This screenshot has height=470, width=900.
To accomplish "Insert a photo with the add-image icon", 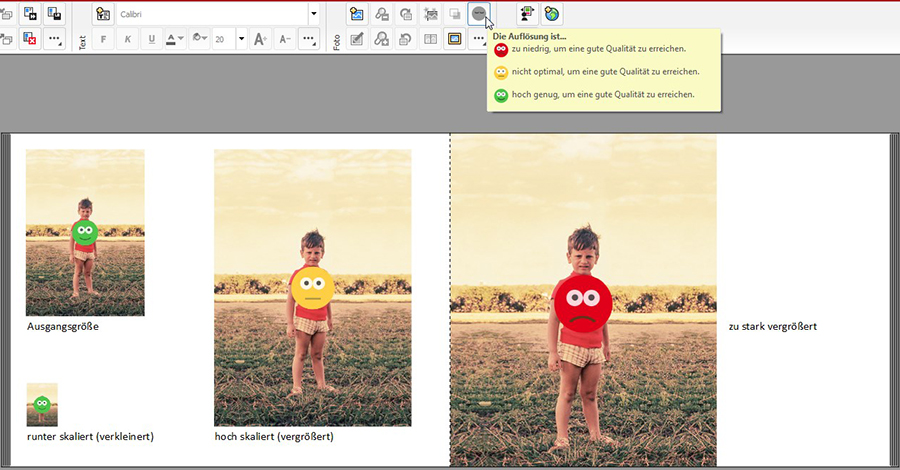I will [x=356, y=14].
